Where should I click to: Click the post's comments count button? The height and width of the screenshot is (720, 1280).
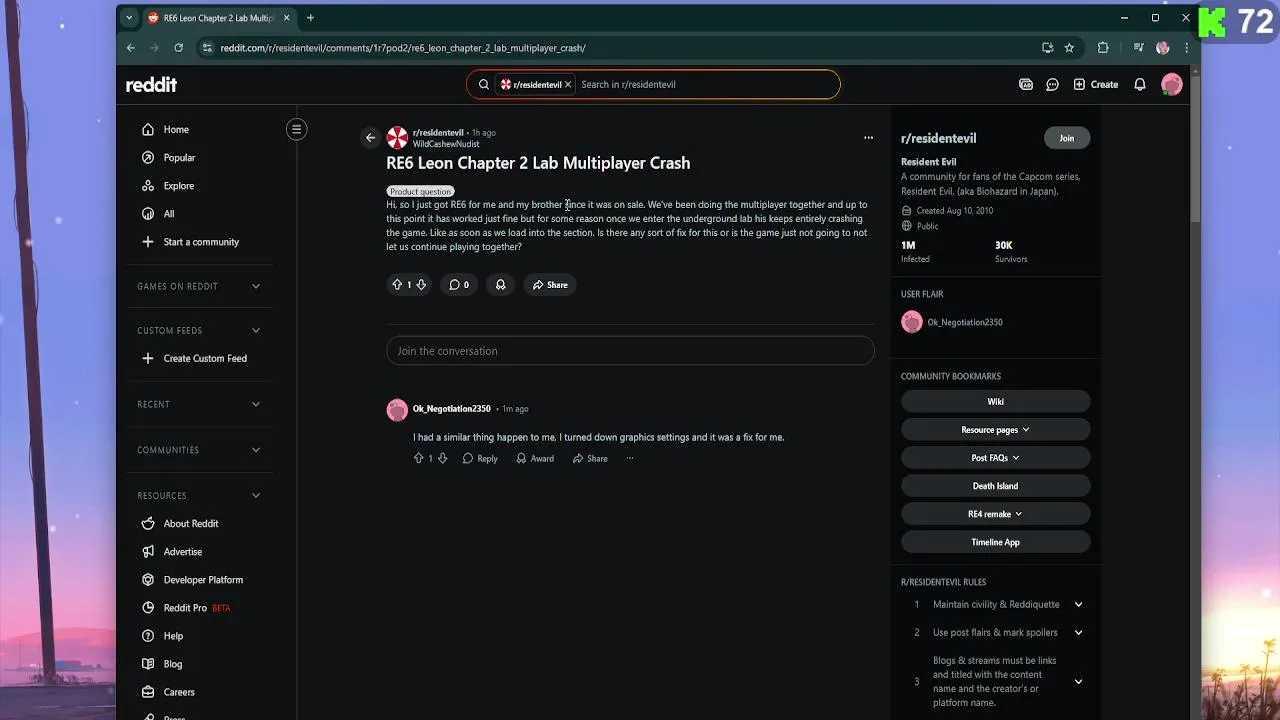point(459,285)
